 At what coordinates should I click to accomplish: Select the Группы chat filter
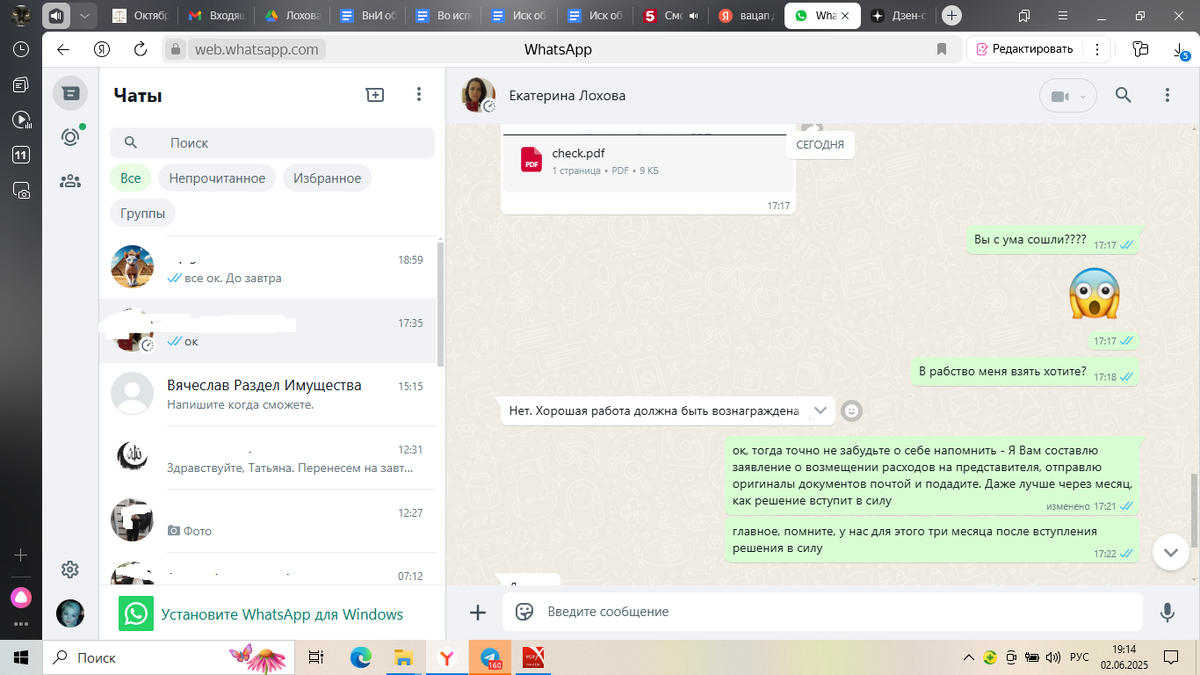(143, 213)
